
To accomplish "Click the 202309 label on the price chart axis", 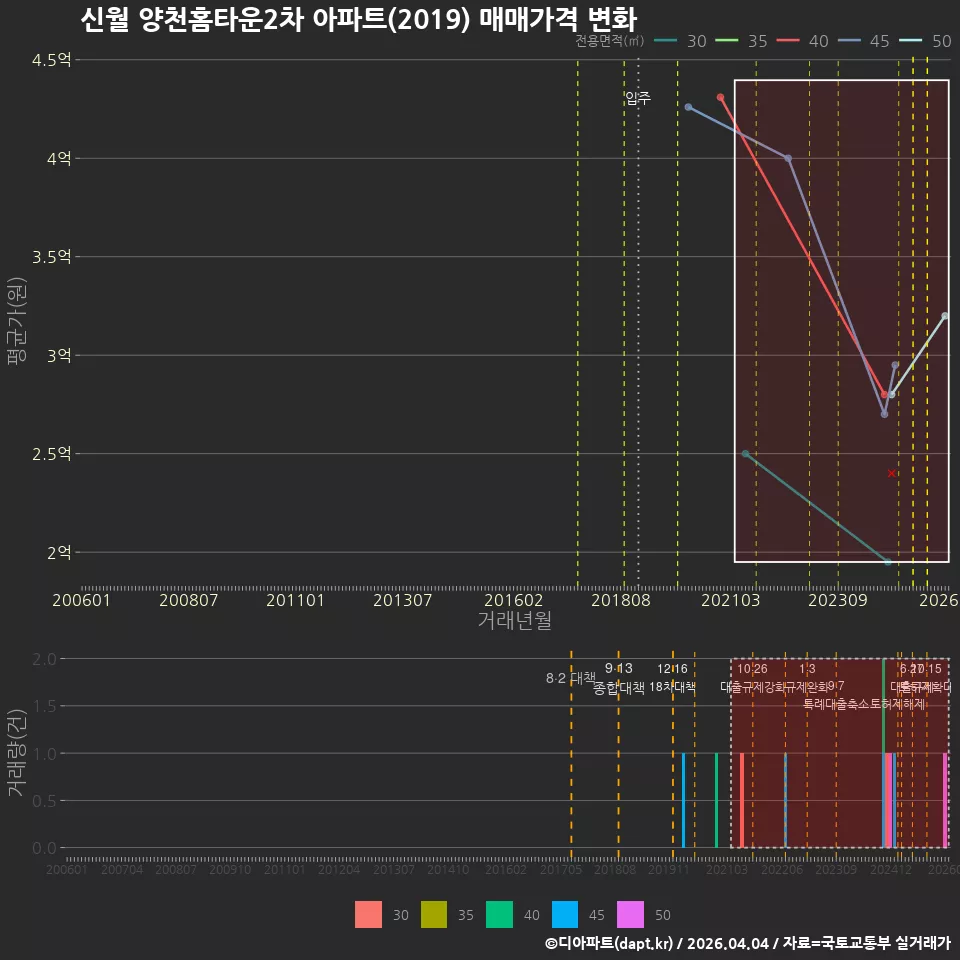I will pos(838,600).
